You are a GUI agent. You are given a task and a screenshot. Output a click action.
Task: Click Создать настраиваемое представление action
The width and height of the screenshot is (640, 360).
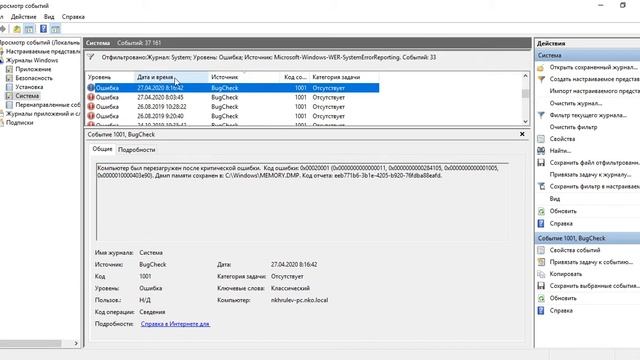[x=594, y=79]
